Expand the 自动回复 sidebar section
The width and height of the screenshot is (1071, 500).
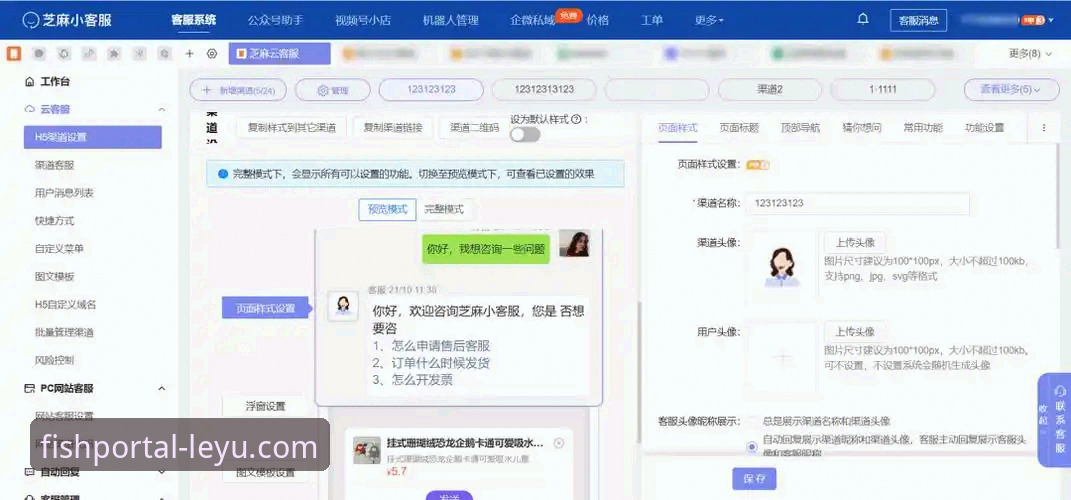[162, 472]
